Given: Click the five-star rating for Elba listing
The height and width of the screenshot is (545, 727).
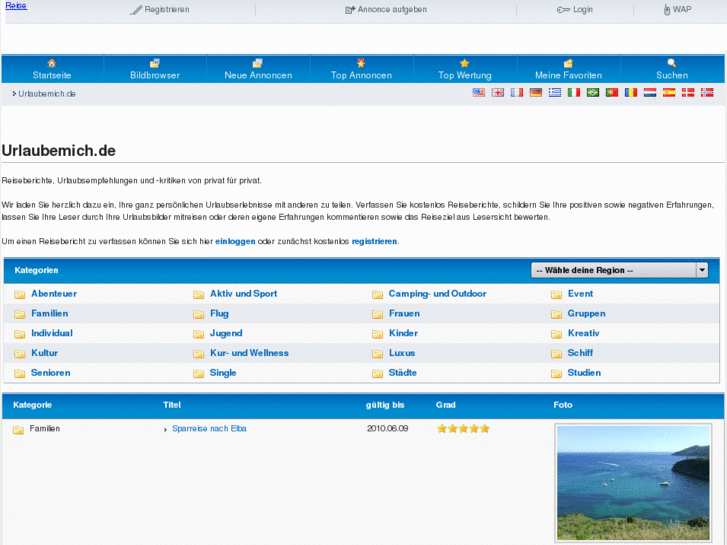Looking at the screenshot, I should tap(463, 428).
